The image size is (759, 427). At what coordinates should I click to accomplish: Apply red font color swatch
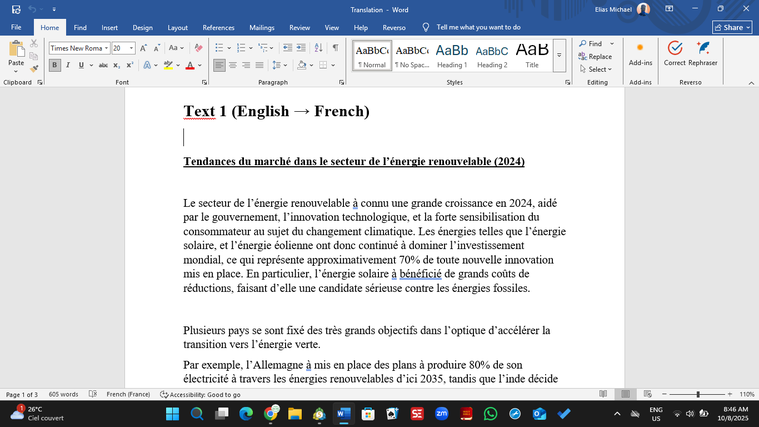(190, 65)
